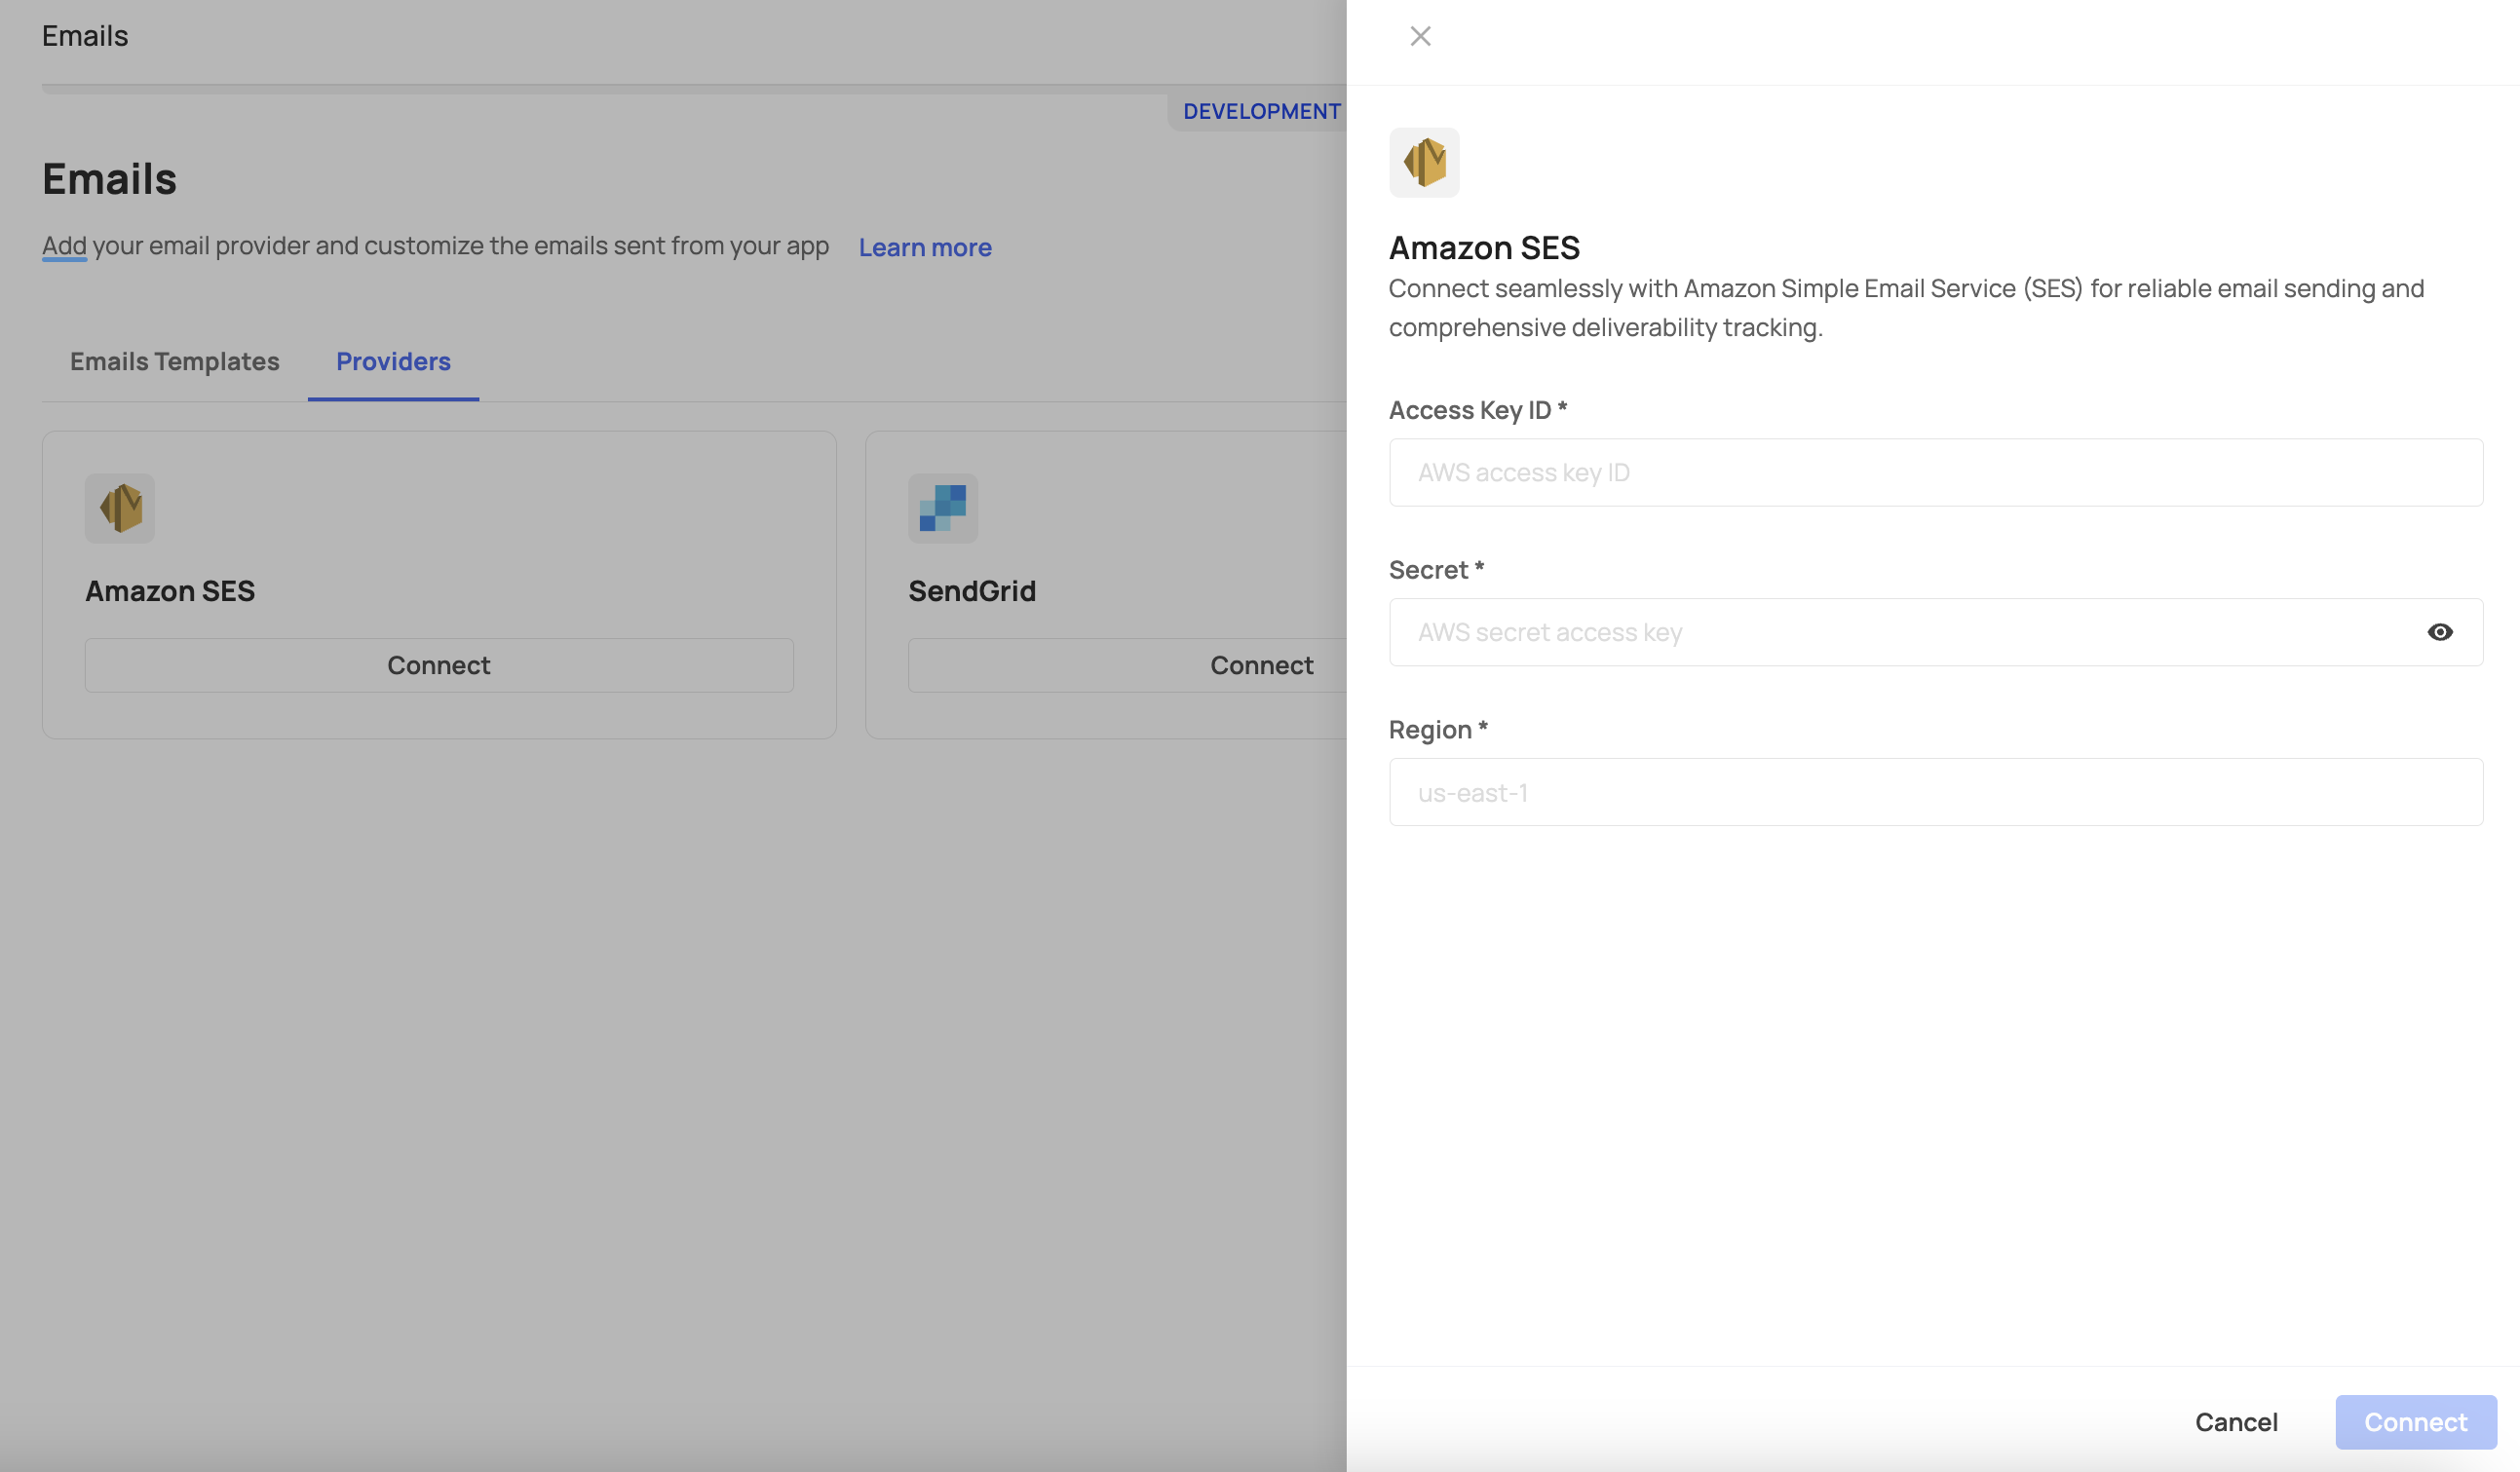Switch to the Emails Templates tab
Image resolution: width=2520 pixels, height=1472 pixels.
click(174, 361)
